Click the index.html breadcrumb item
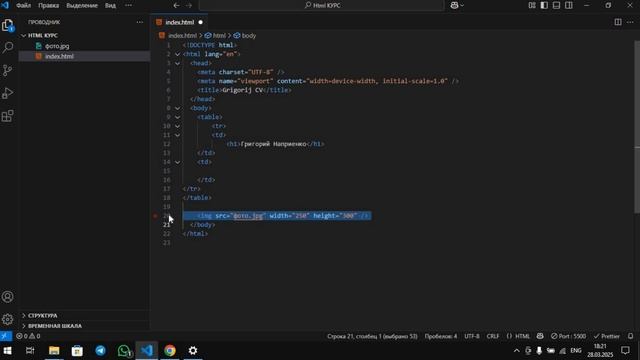The height and width of the screenshot is (360, 640). (178, 36)
